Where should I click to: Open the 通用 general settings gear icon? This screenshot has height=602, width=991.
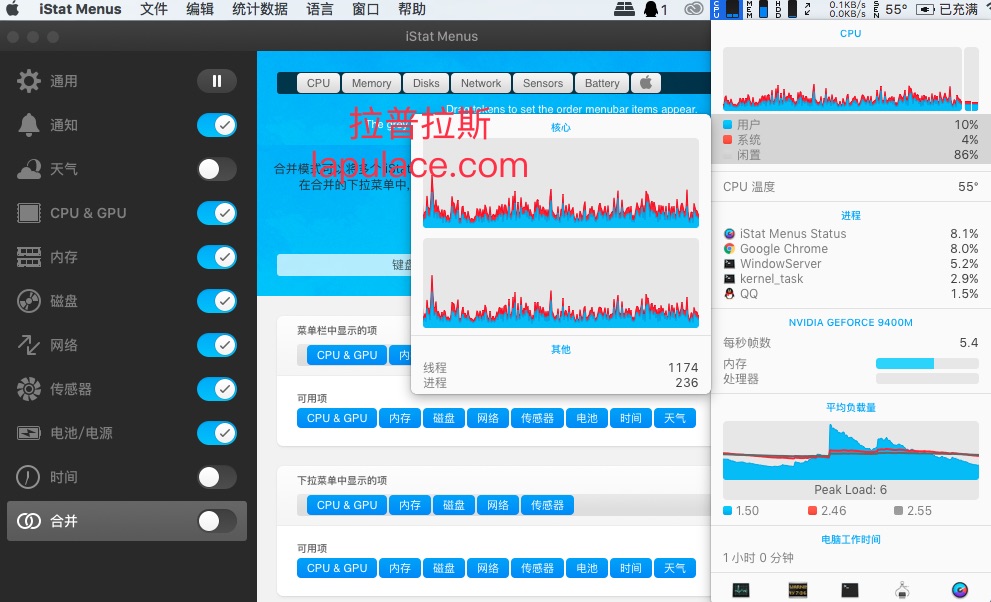point(28,81)
